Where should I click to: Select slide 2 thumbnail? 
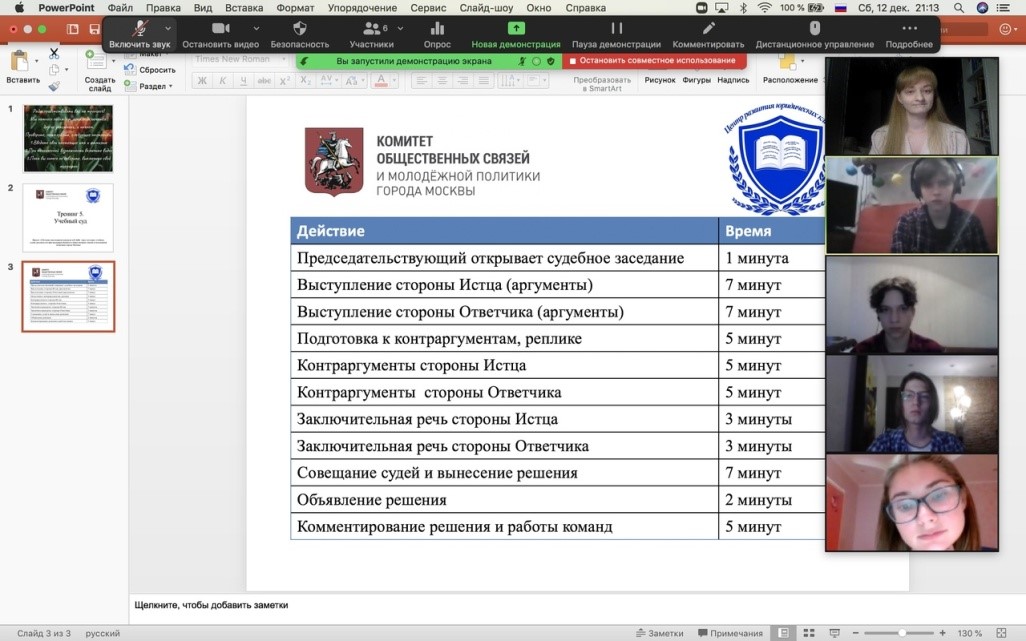pyautogui.click(x=68, y=217)
